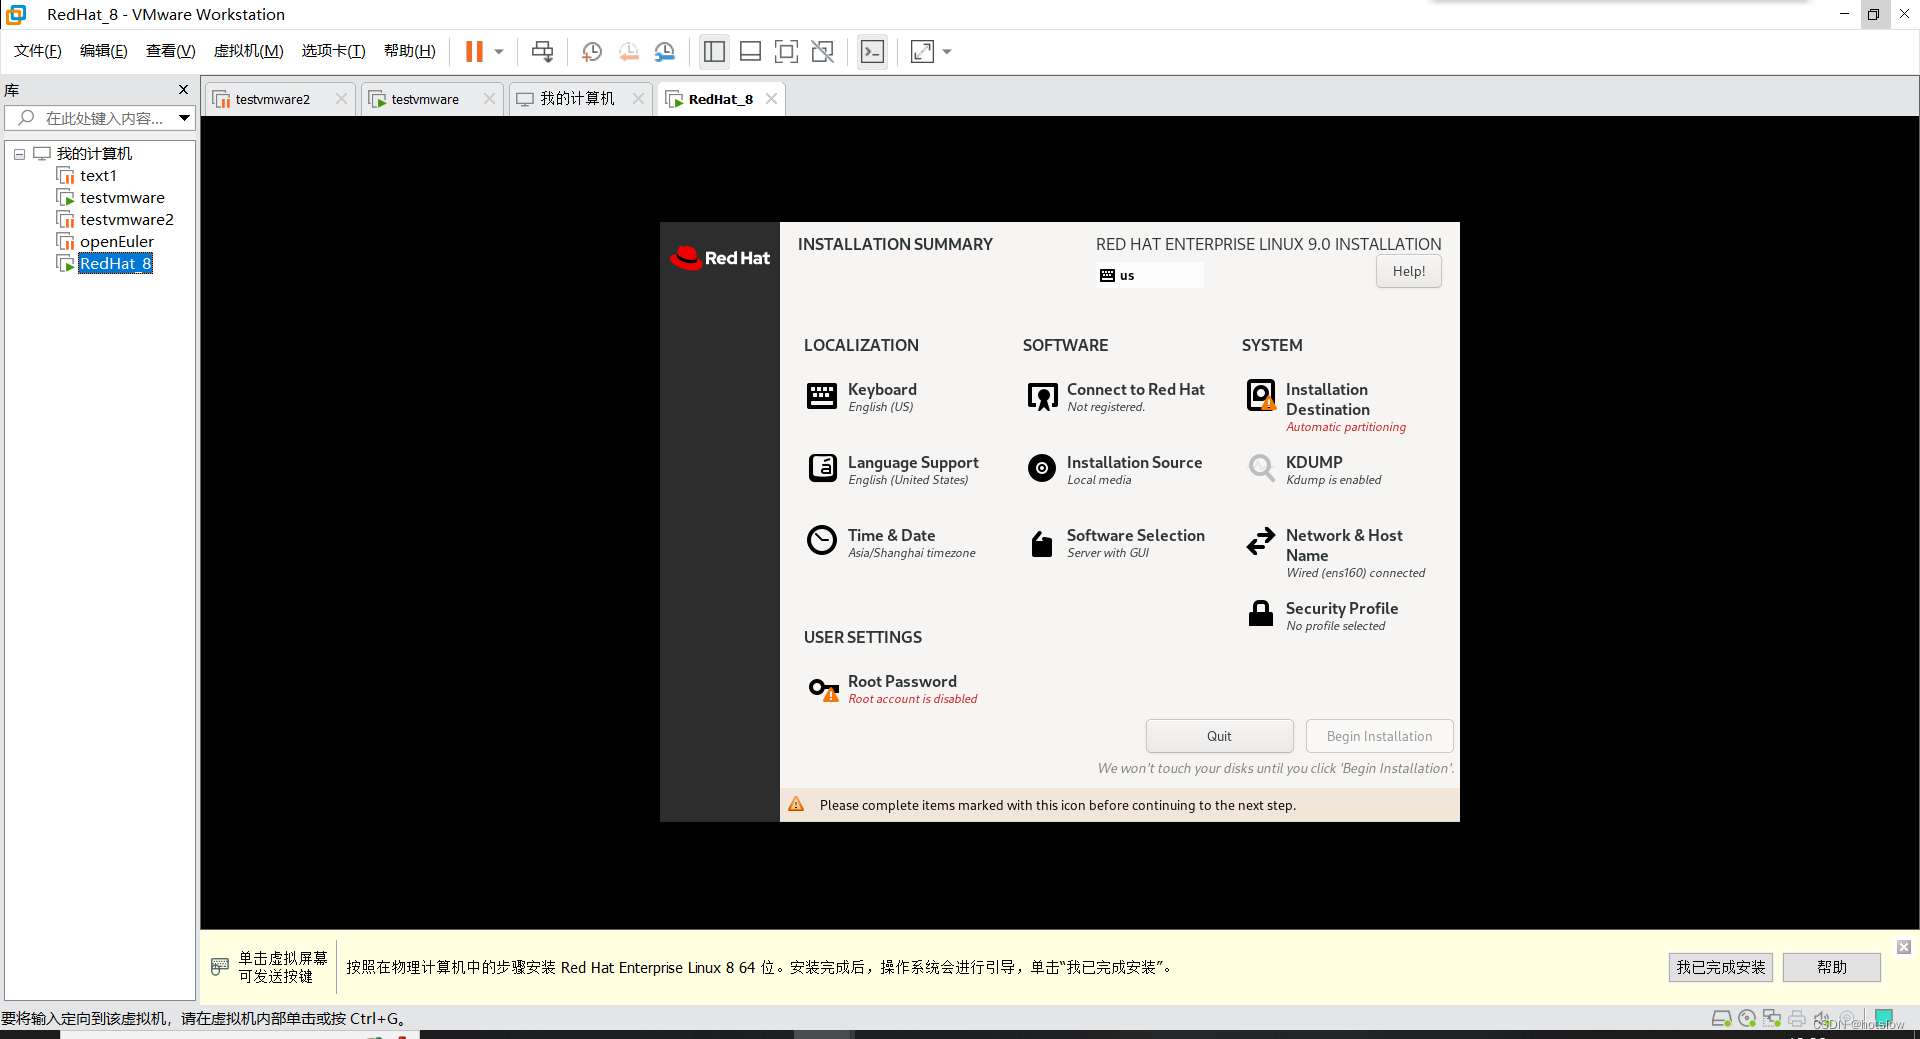Image resolution: width=1920 pixels, height=1039 pixels.
Task: Click the send Ctrl+Alt+Del toolbar icon
Action: 543,51
